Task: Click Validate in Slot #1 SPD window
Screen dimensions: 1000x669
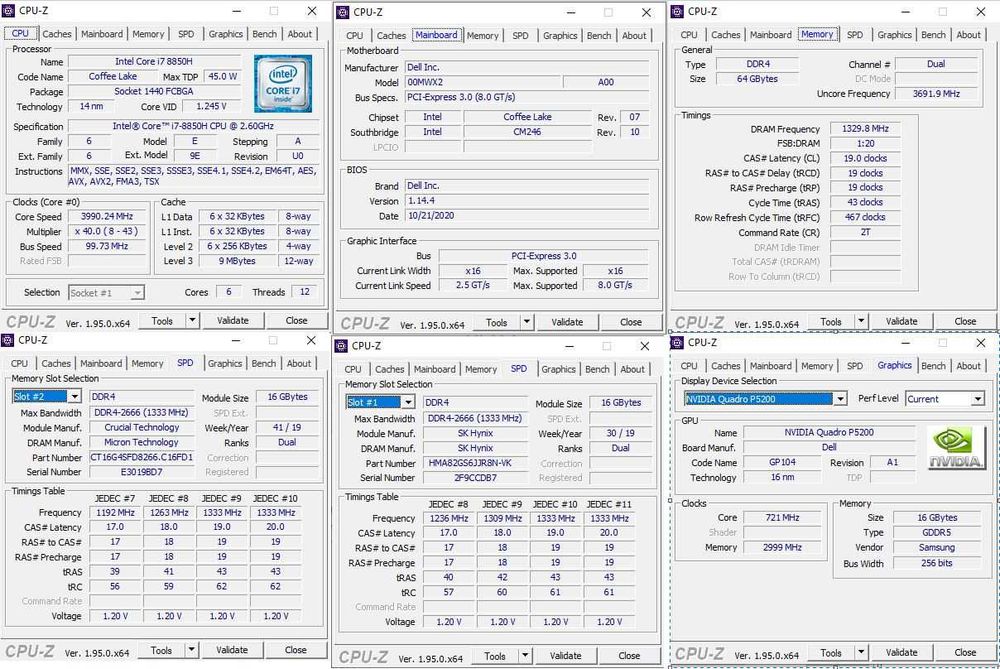Action: click(565, 656)
